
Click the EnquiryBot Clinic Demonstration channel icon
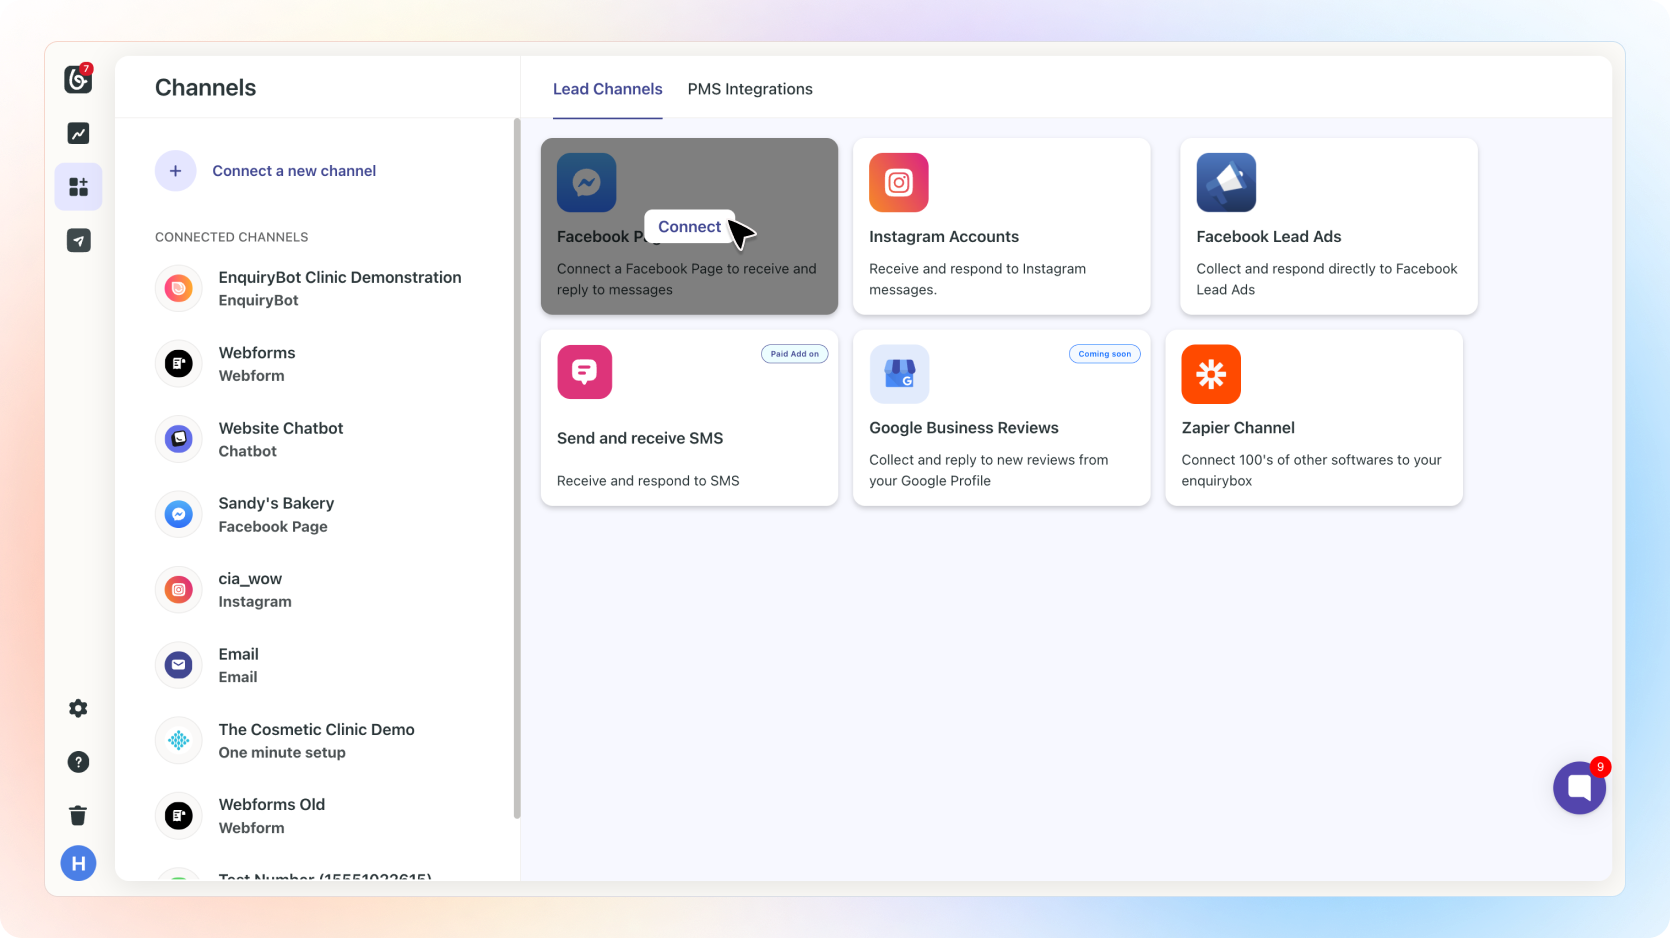(179, 288)
